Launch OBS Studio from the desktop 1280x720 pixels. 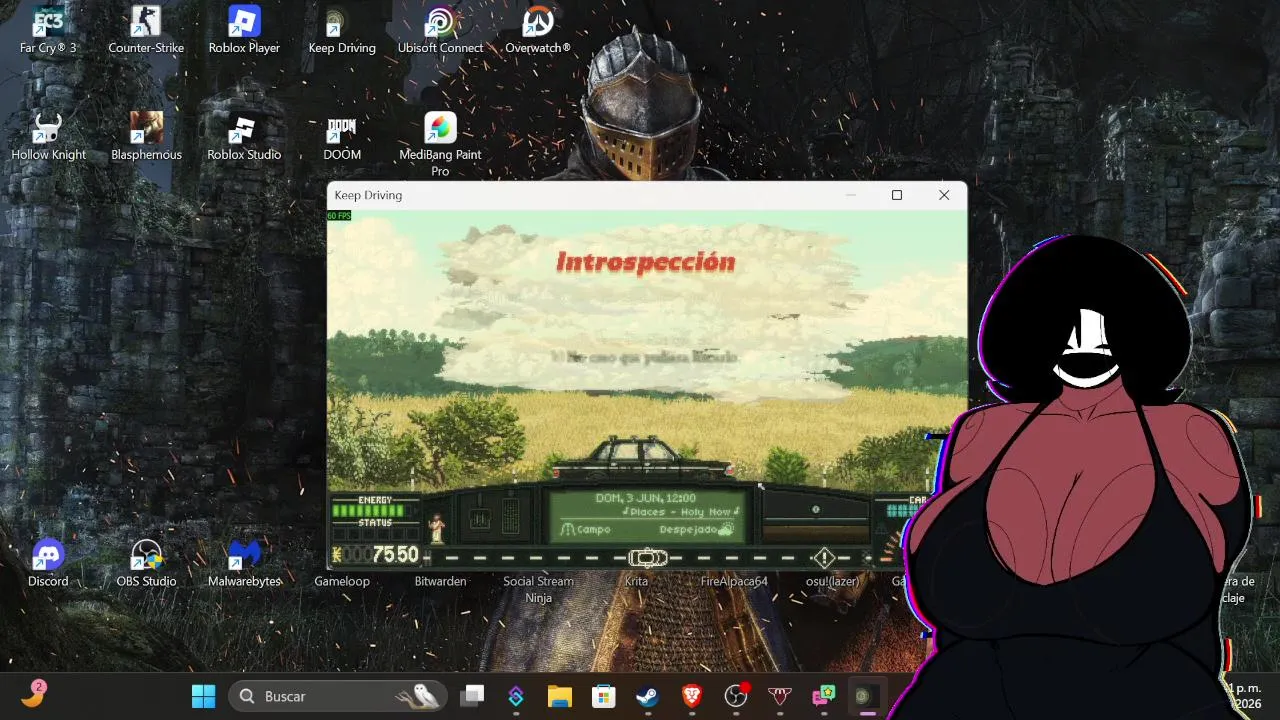click(146, 563)
